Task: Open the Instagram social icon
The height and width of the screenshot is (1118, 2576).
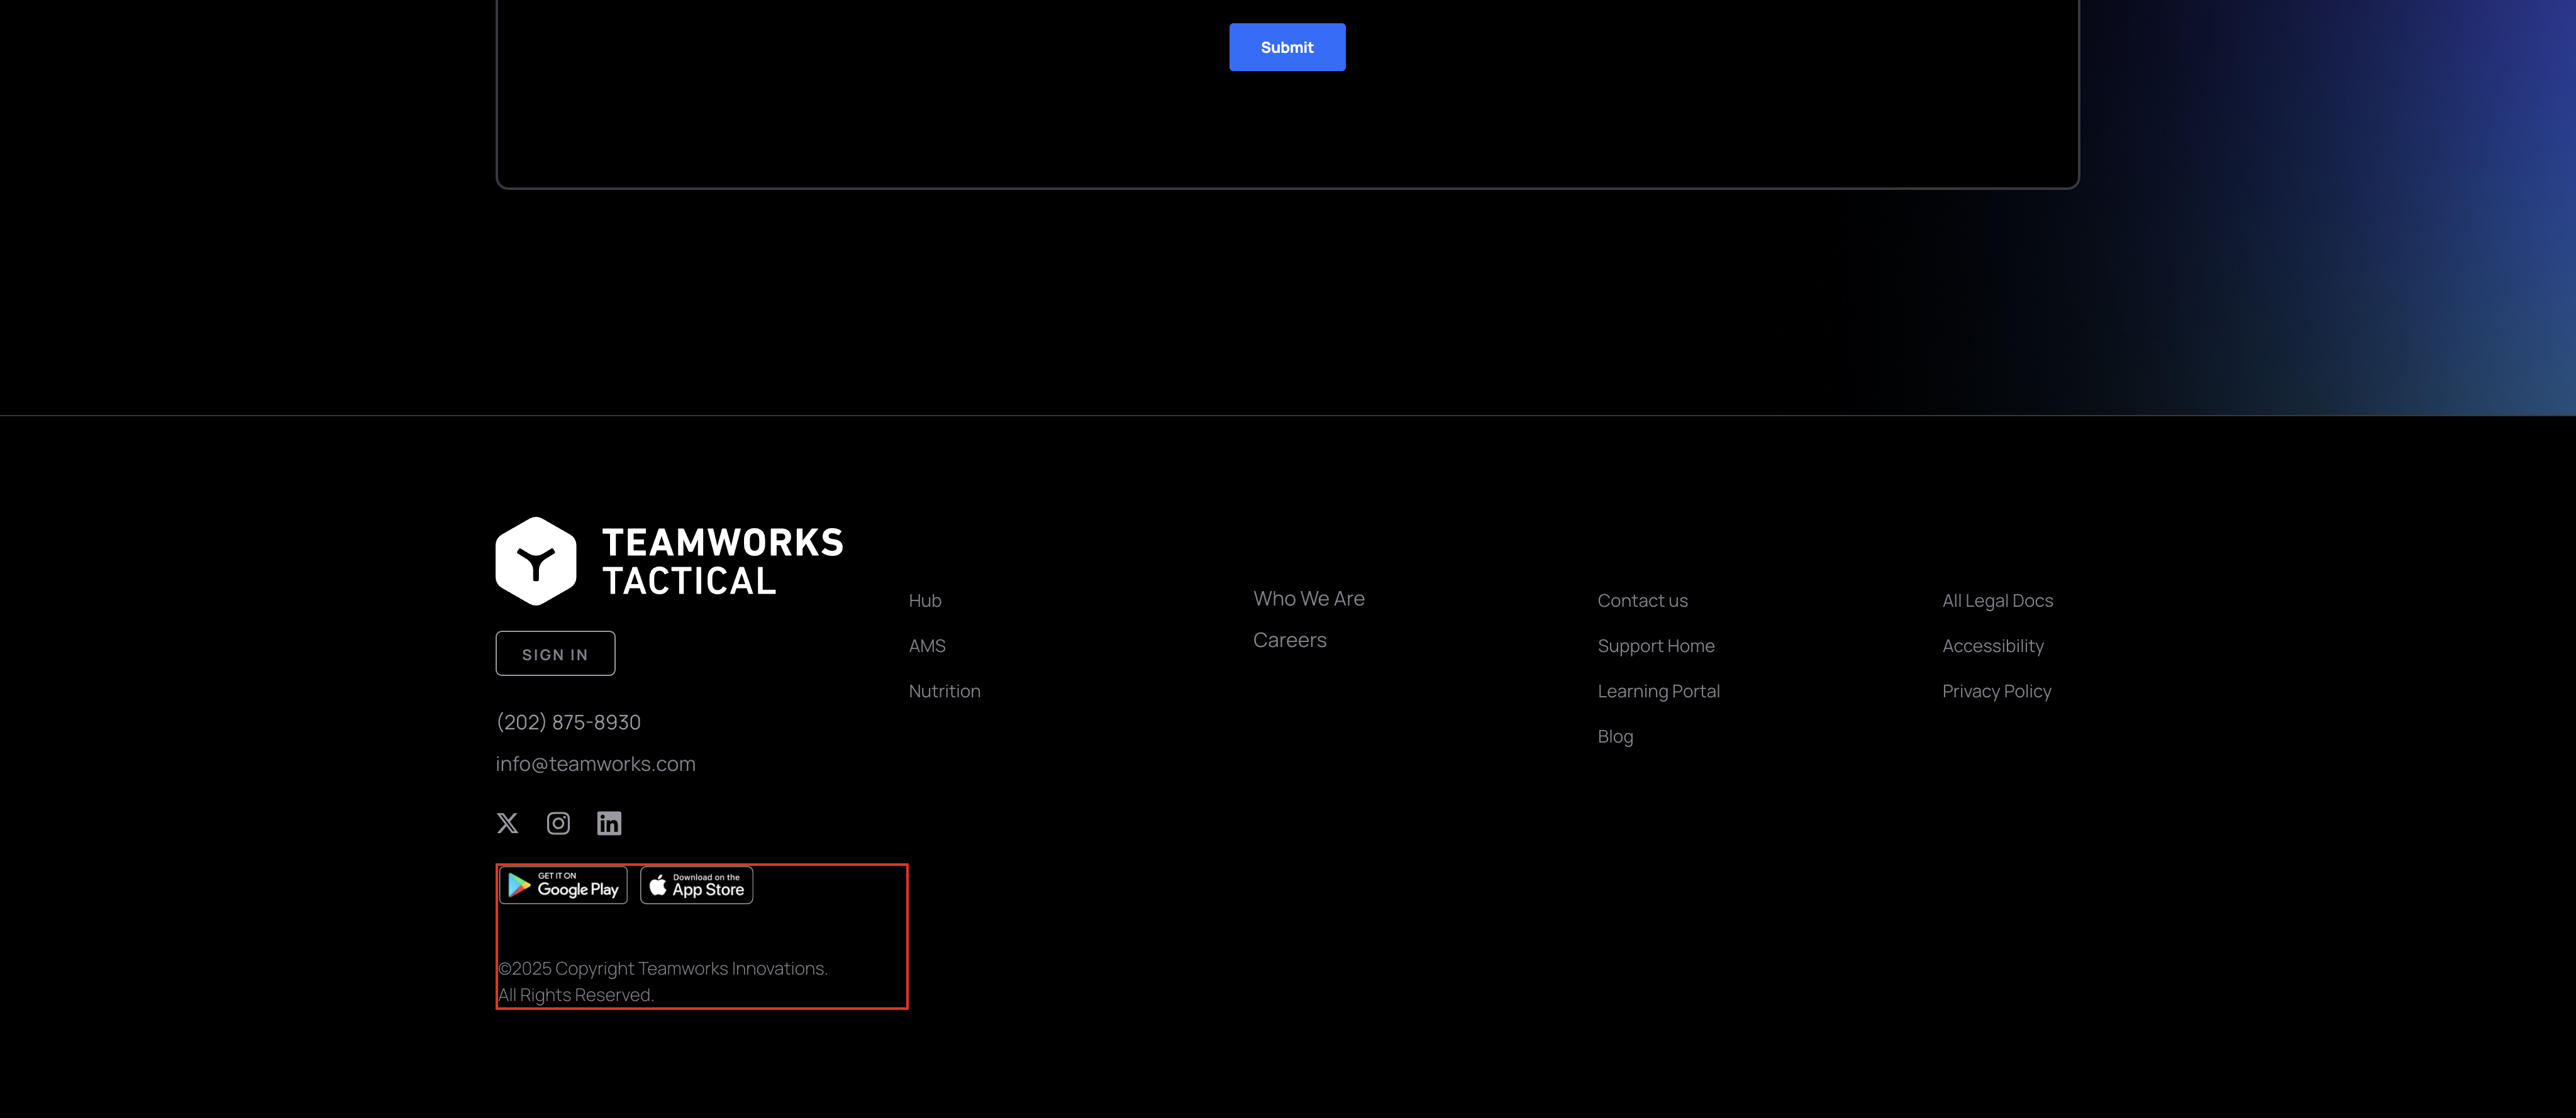Action: click(558, 823)
